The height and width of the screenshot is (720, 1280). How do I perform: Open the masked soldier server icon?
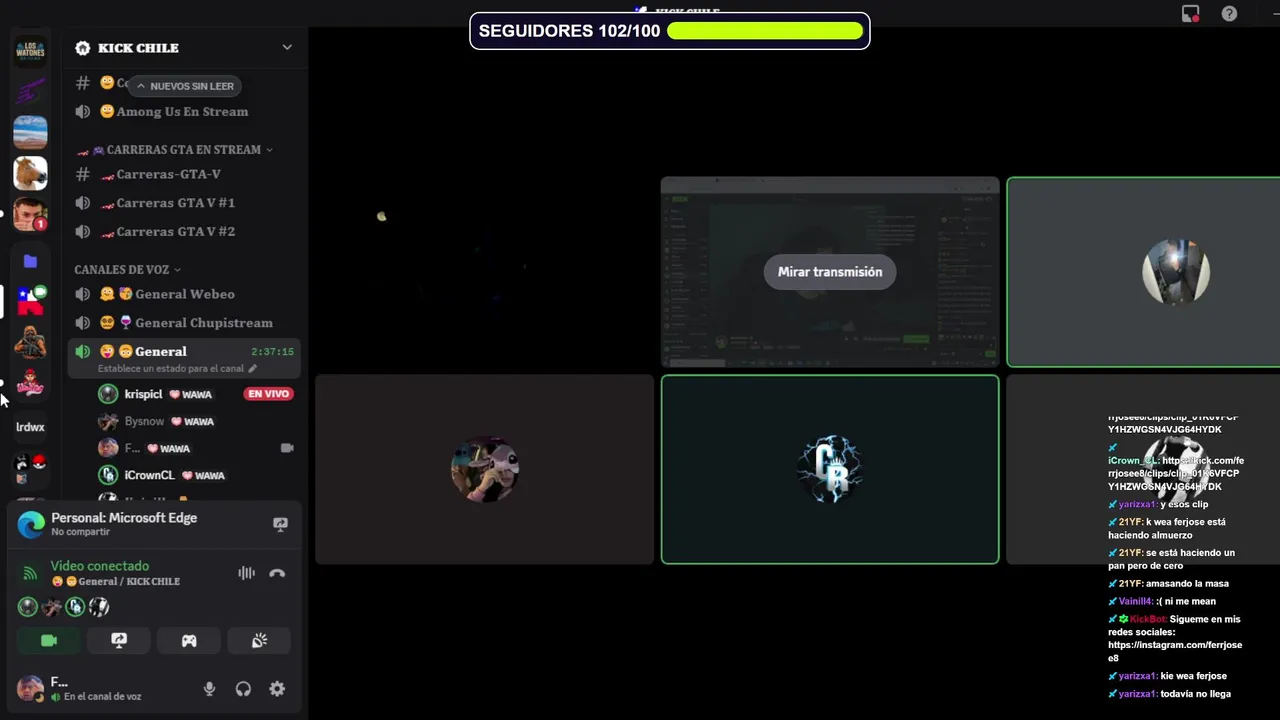30,343
